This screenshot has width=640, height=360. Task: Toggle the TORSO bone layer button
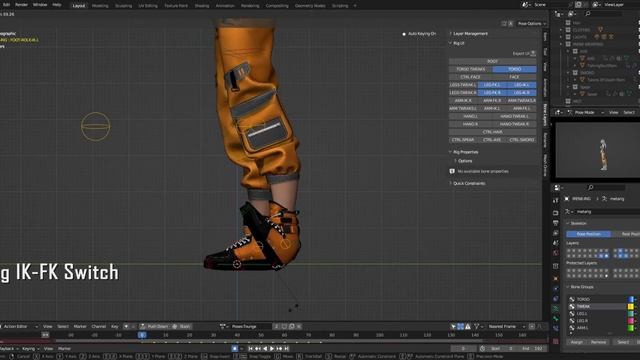coord(514,69)
